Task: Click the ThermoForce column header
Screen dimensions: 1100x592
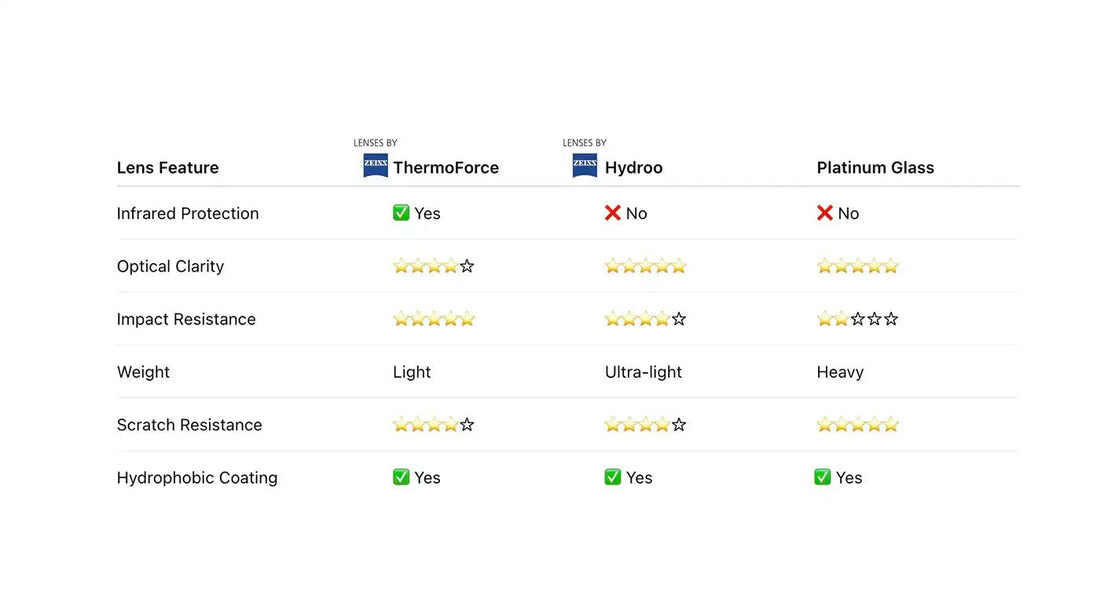Action: coord(445,168)
